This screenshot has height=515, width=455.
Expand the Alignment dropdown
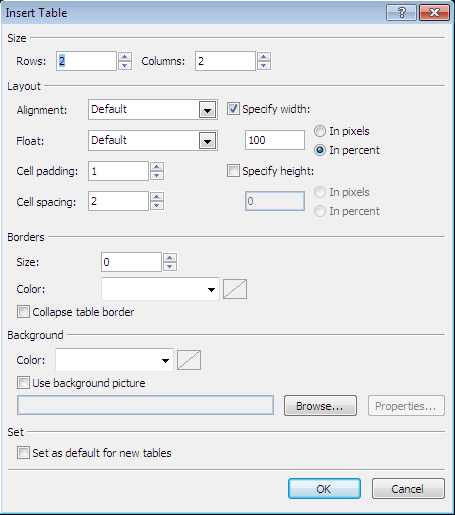pos(207,110)
